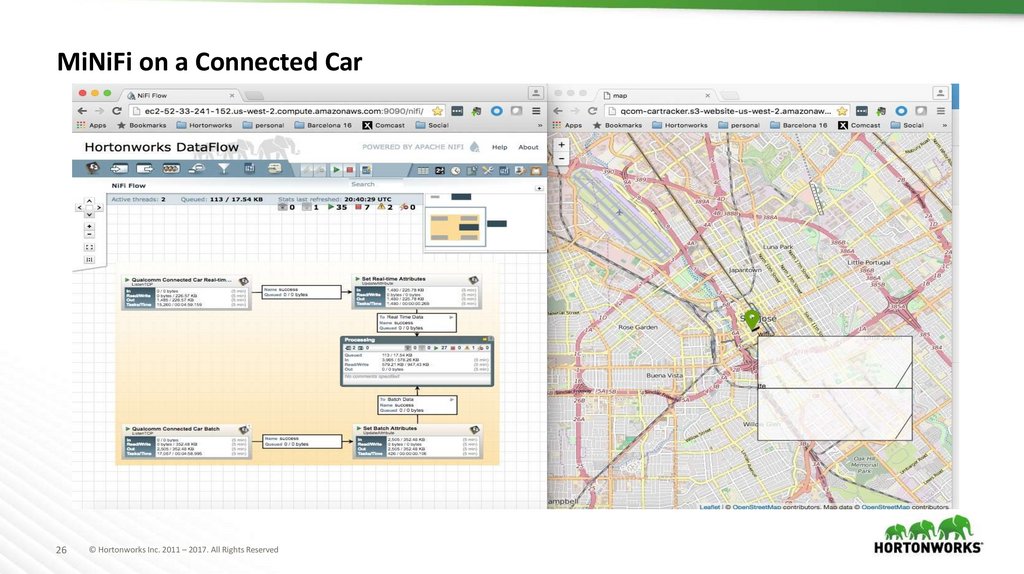Image resolution: width=1024 pixels, height=574 pixels.
Task: Select the Funnel component icon
Action: (x=222, y=170)
